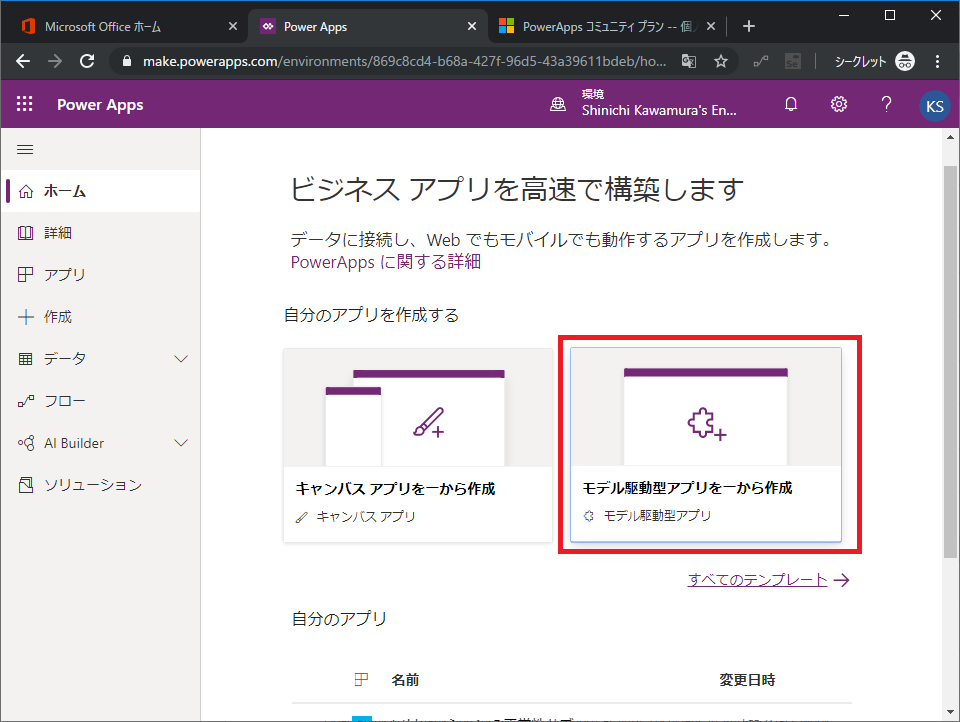Image resolution: width=960 pixels, height=722 pixels.
Task: Click the browser address bar URL
Action: click(404, 61)
